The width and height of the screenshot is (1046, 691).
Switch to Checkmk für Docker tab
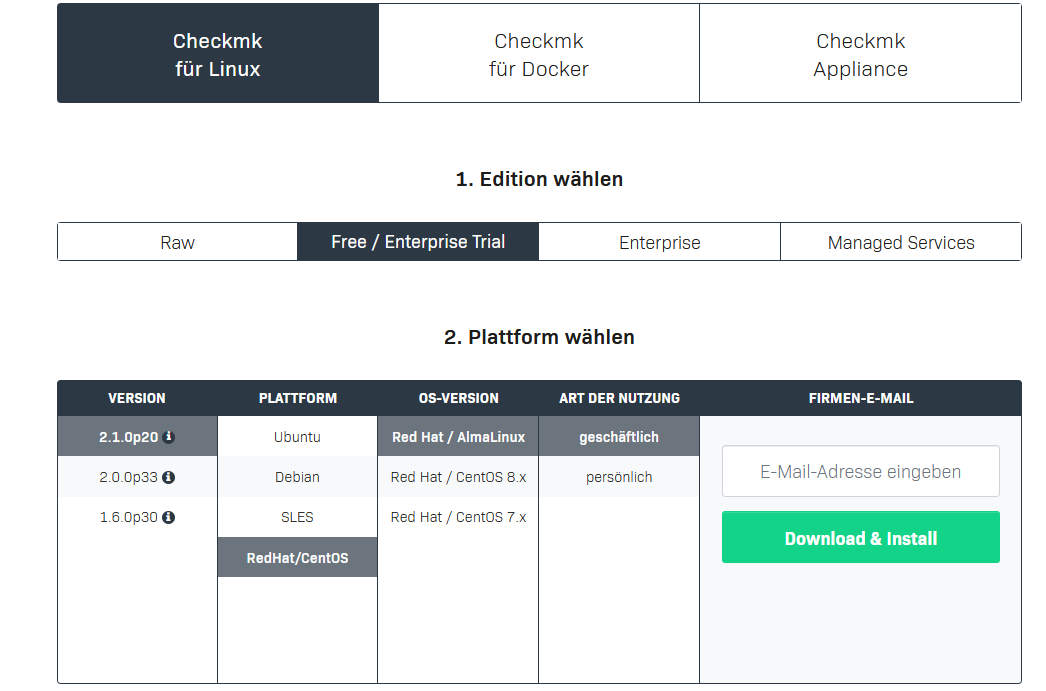(x=538, y=54)
